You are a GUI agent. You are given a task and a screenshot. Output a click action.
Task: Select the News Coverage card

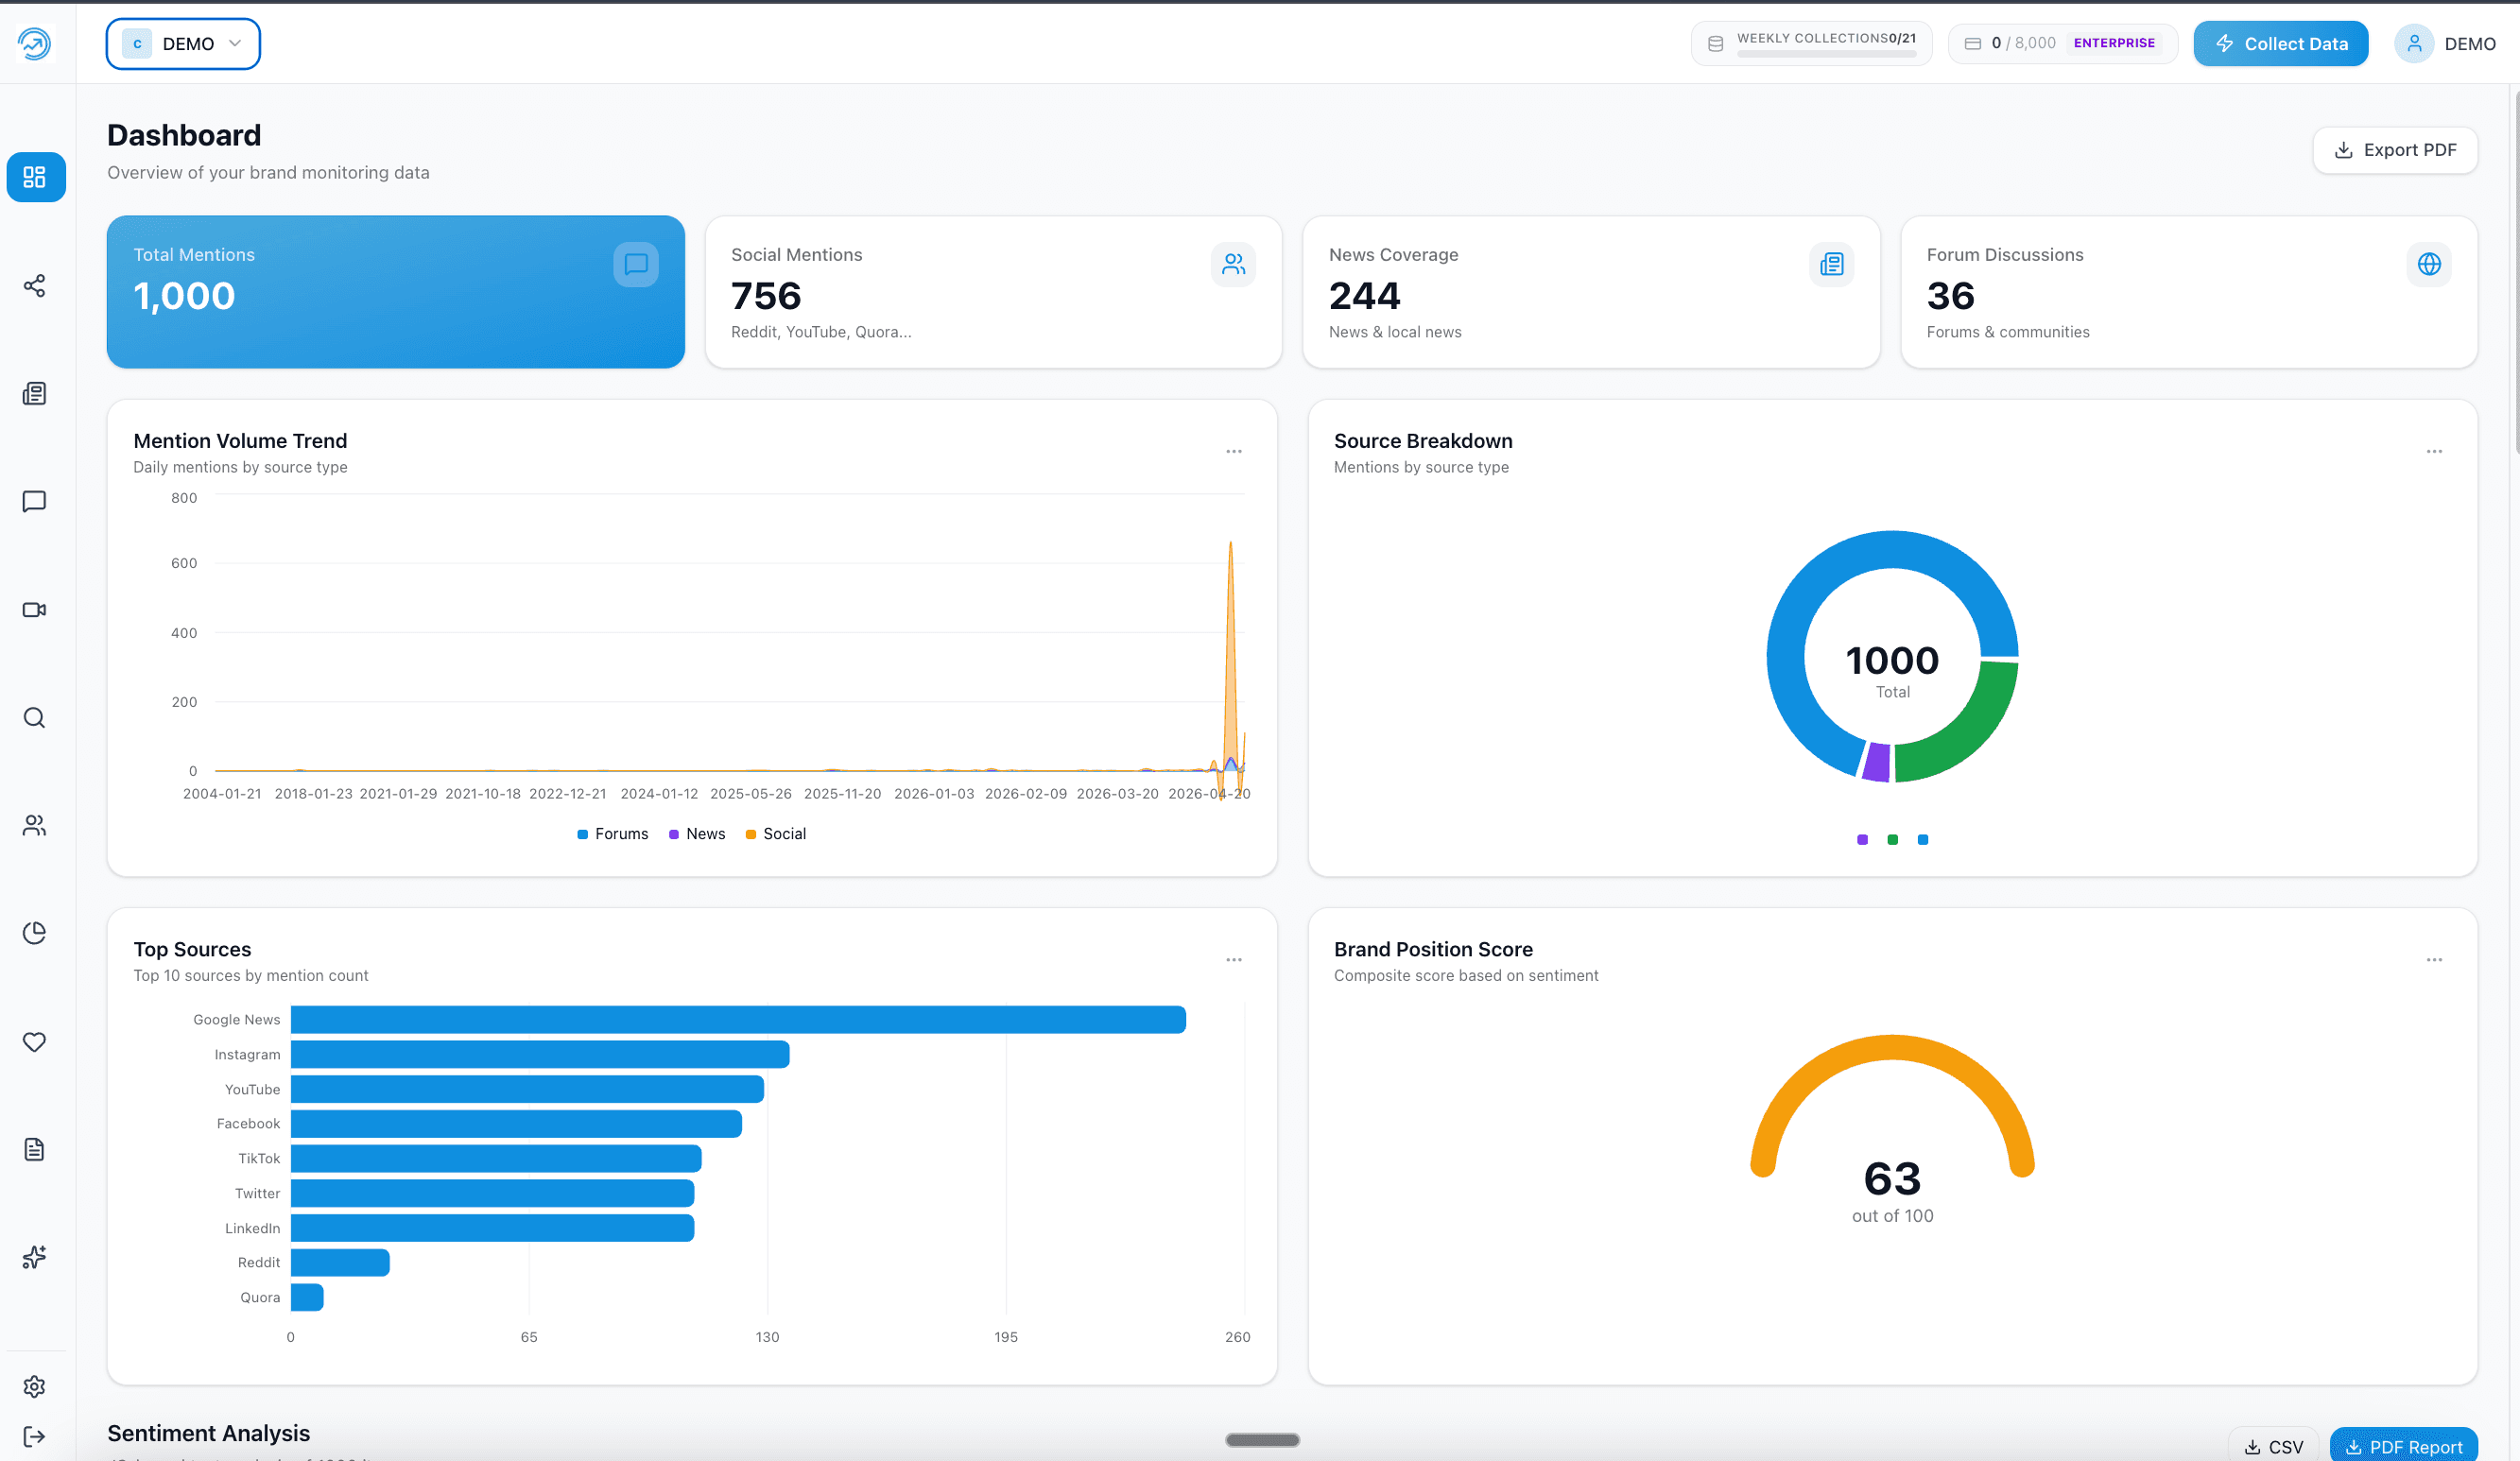(1592, 292)
